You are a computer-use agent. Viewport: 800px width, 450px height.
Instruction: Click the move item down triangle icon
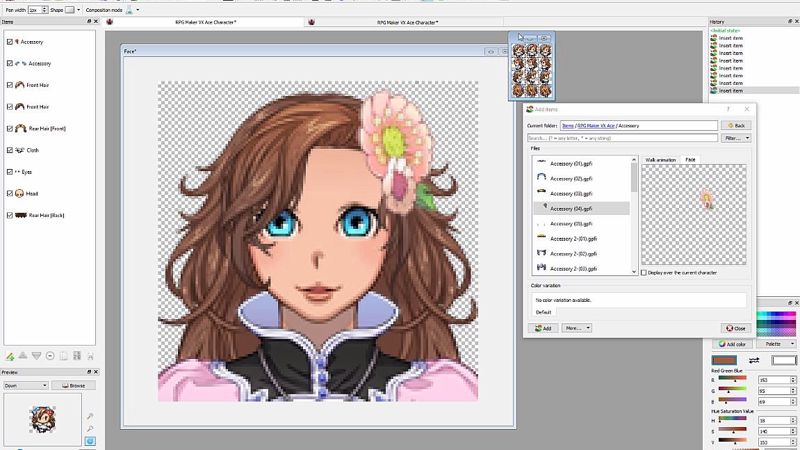click(x=36, y=356)
